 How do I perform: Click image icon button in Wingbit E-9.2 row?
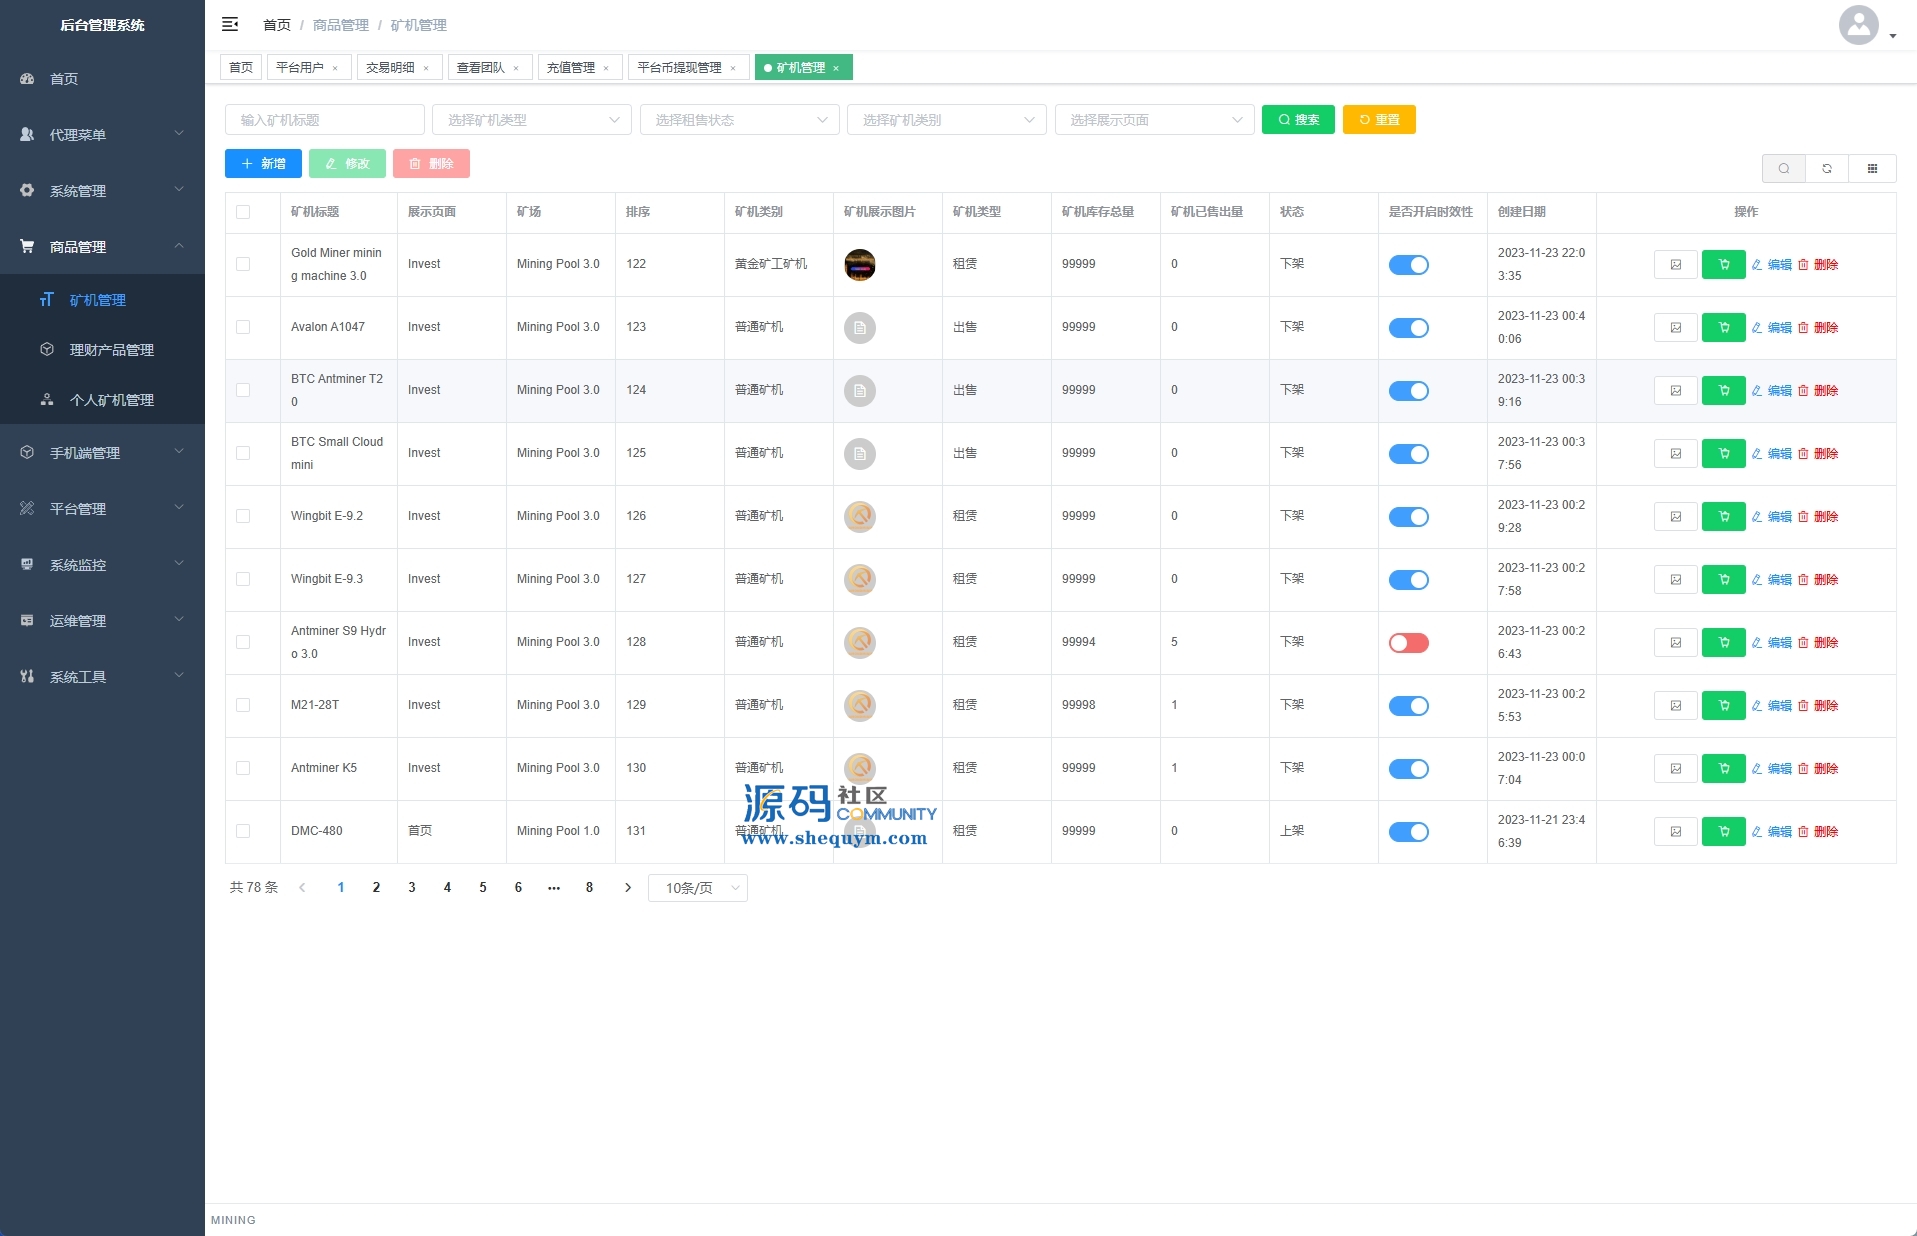tap(1676, 516)
